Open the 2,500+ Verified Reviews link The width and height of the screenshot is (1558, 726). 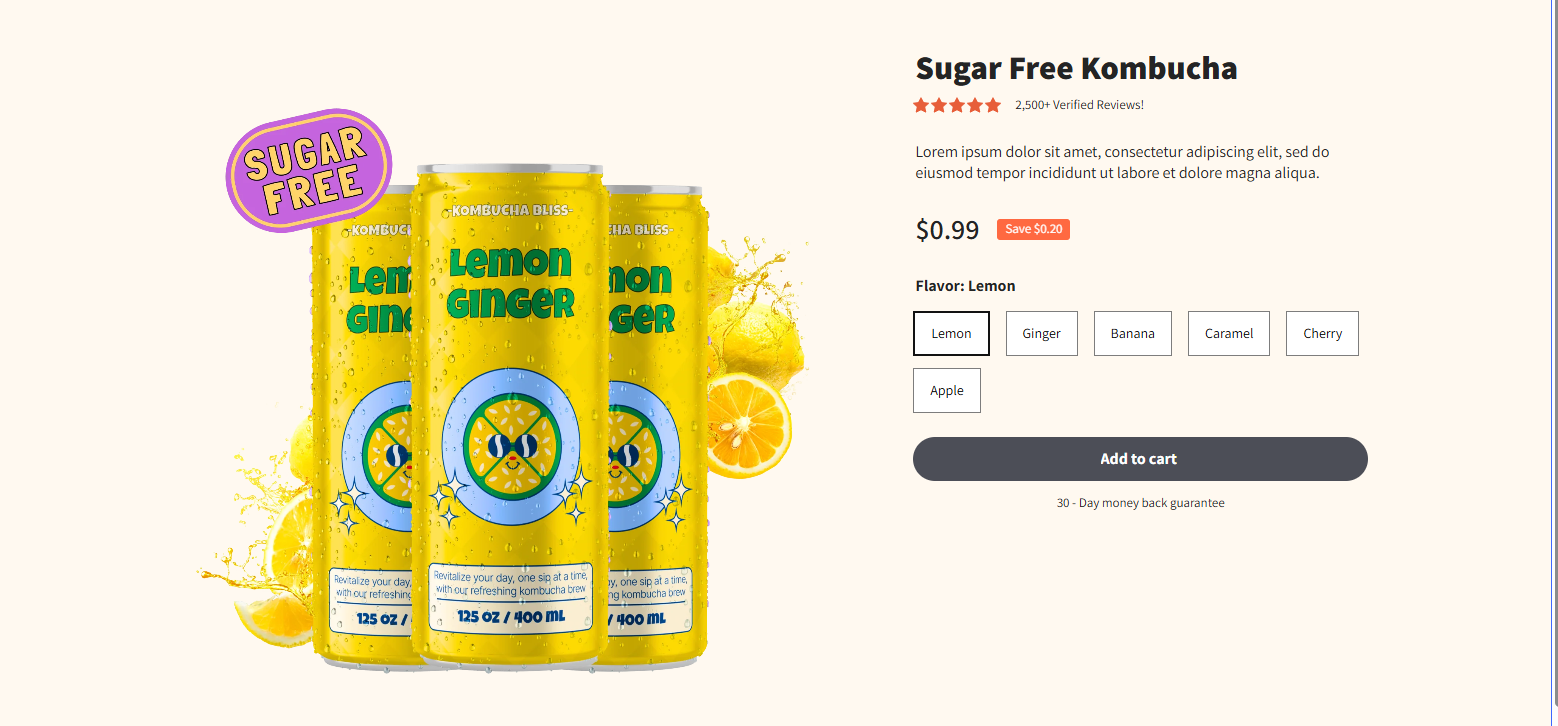[x=1079, y=105]
